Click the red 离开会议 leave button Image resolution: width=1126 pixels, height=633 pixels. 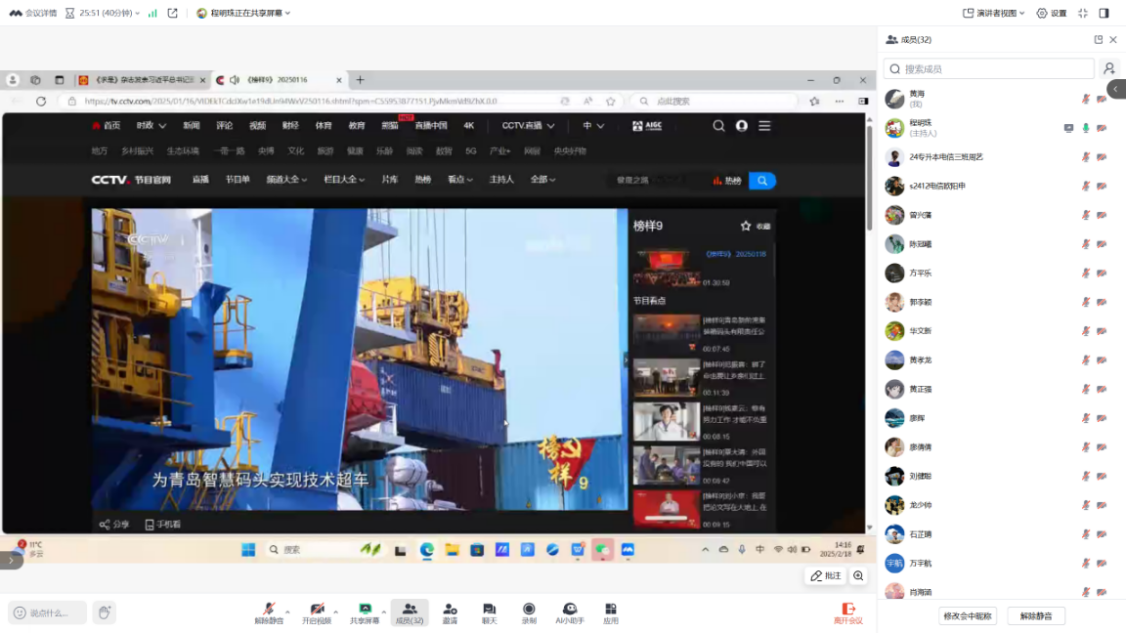848,612
